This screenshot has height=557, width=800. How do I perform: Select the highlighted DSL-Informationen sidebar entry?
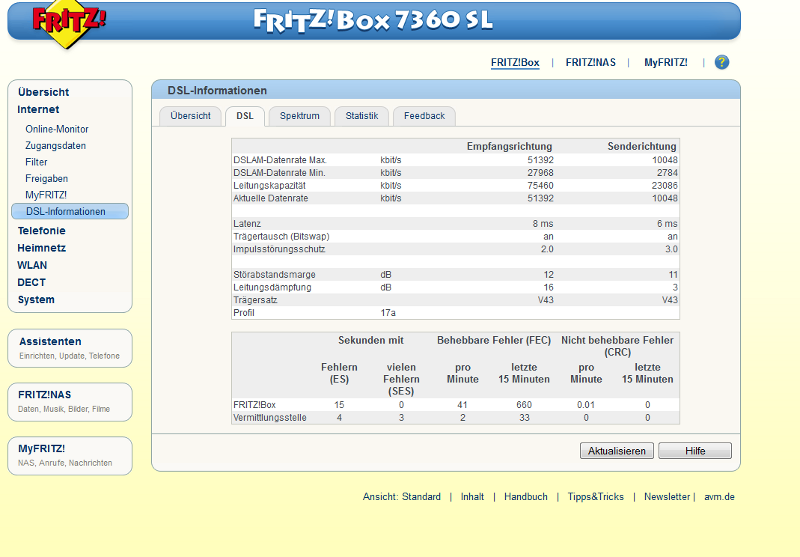(x=70, y=211)
